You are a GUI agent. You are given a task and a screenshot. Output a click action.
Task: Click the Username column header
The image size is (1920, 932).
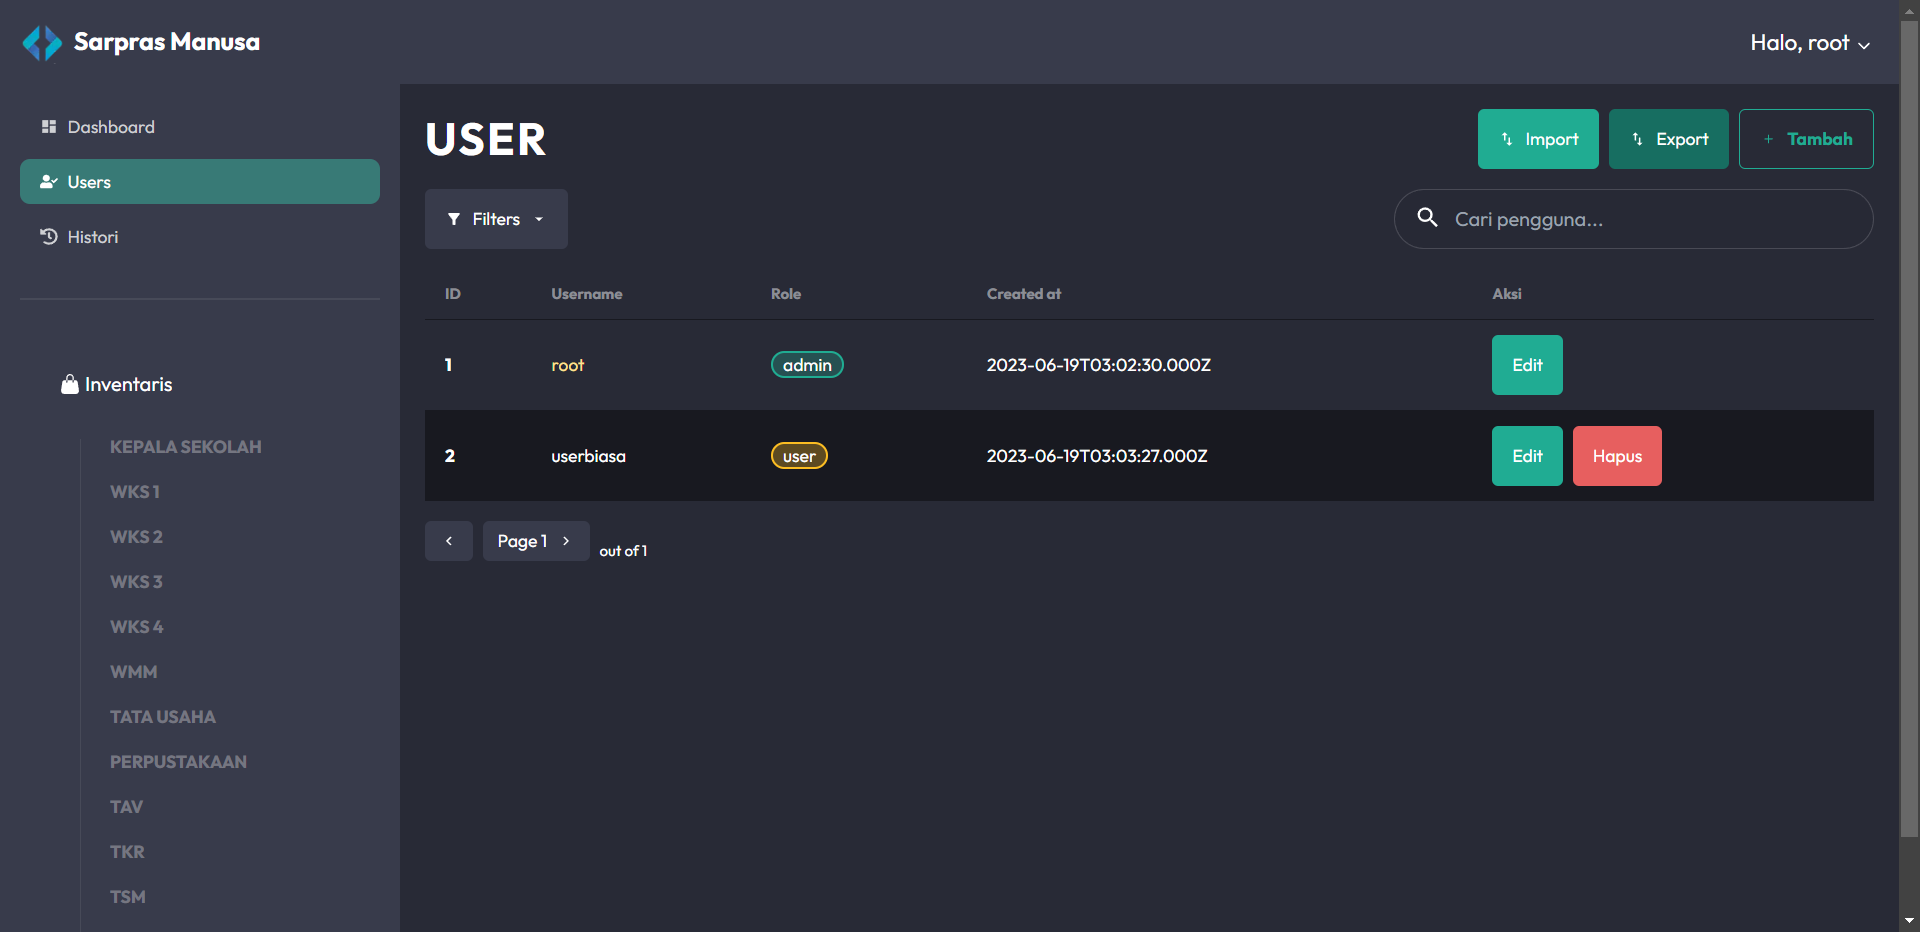pyautogui.click(x=587, y=294)
